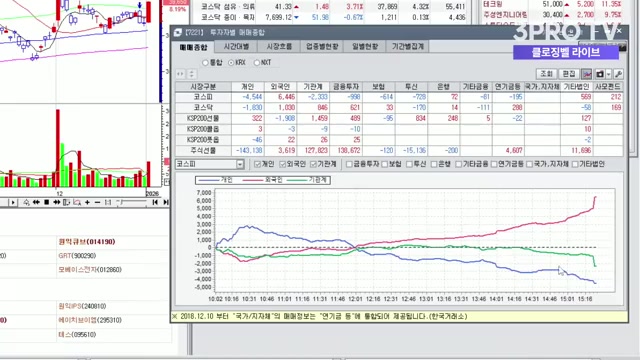Click the minus zoom-out chart icon

point(98,202)
